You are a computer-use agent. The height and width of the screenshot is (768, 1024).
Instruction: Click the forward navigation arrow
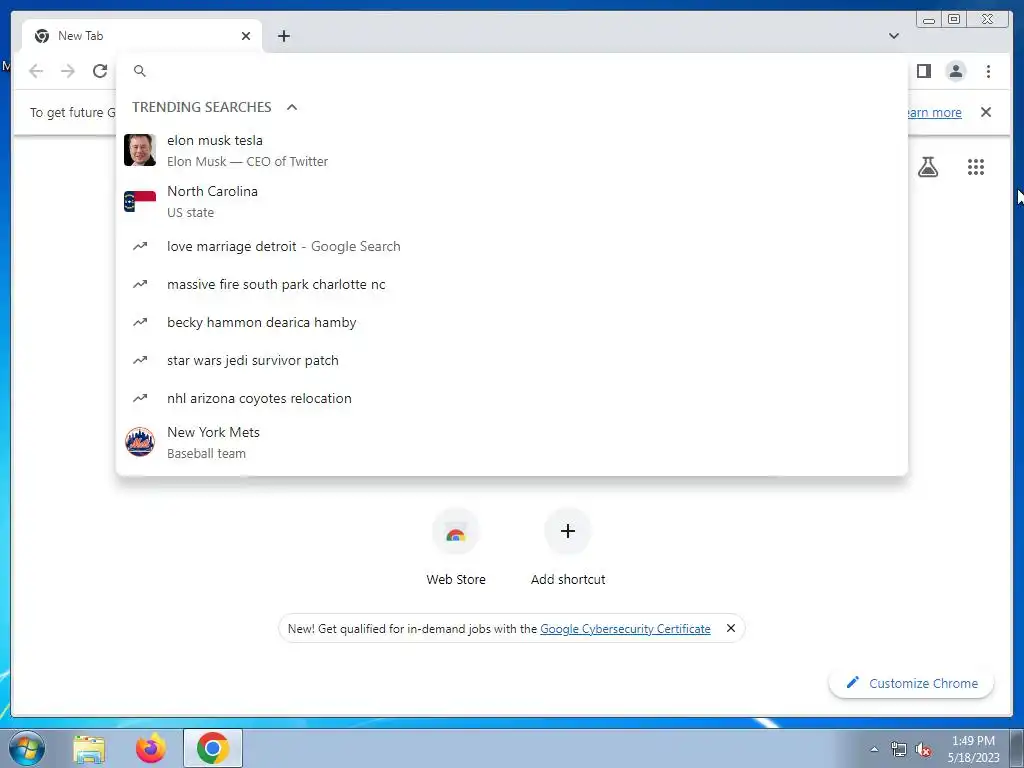tap(68, 71)
